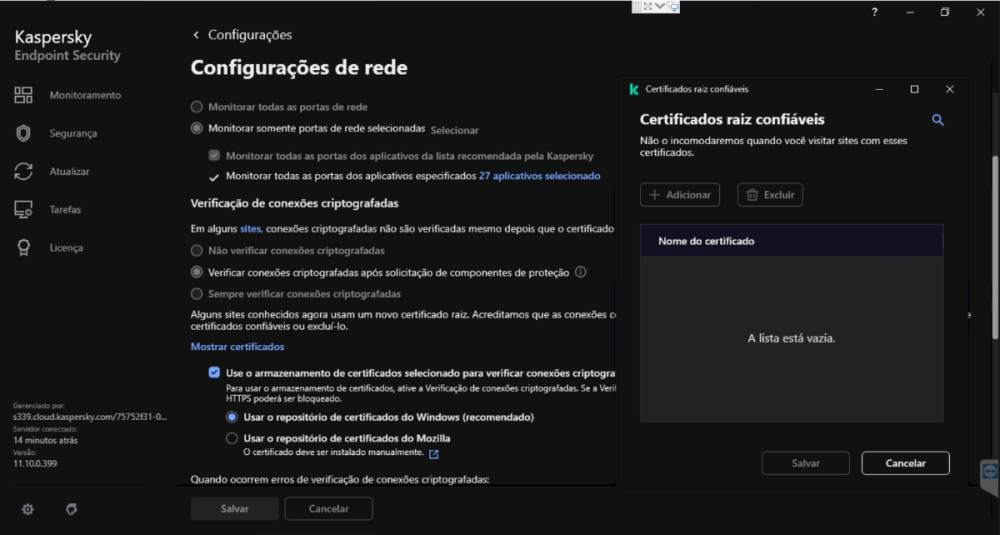Click the support icon next to the gear
Image resolution: width=1000 pixels, height=535 pixels.
tap(71, 509)
